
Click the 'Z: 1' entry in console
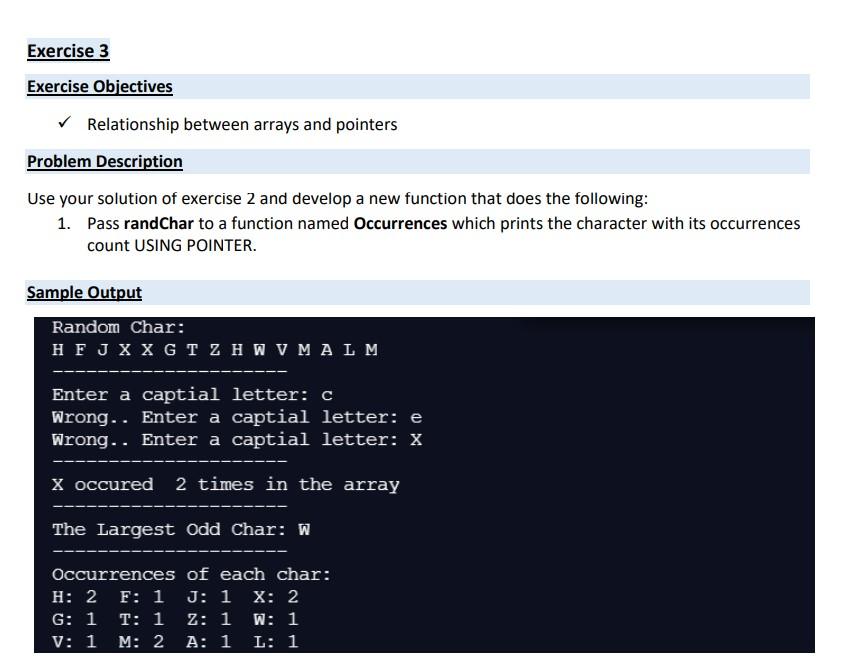tap(209, 619)
